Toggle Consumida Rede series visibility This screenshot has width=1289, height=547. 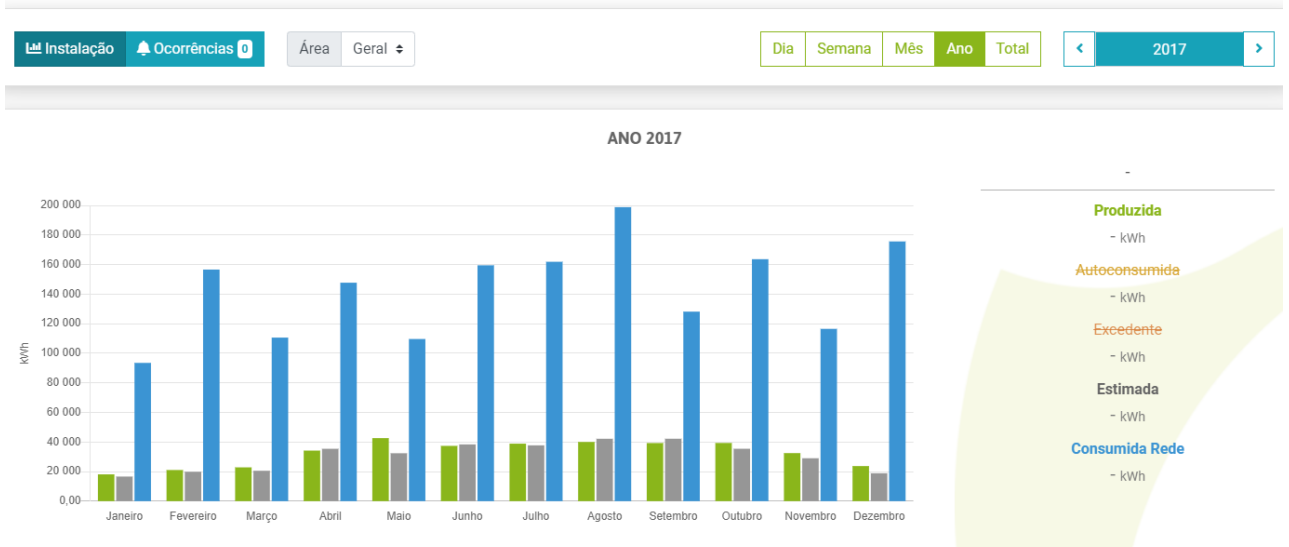[x=1127, y=449]
